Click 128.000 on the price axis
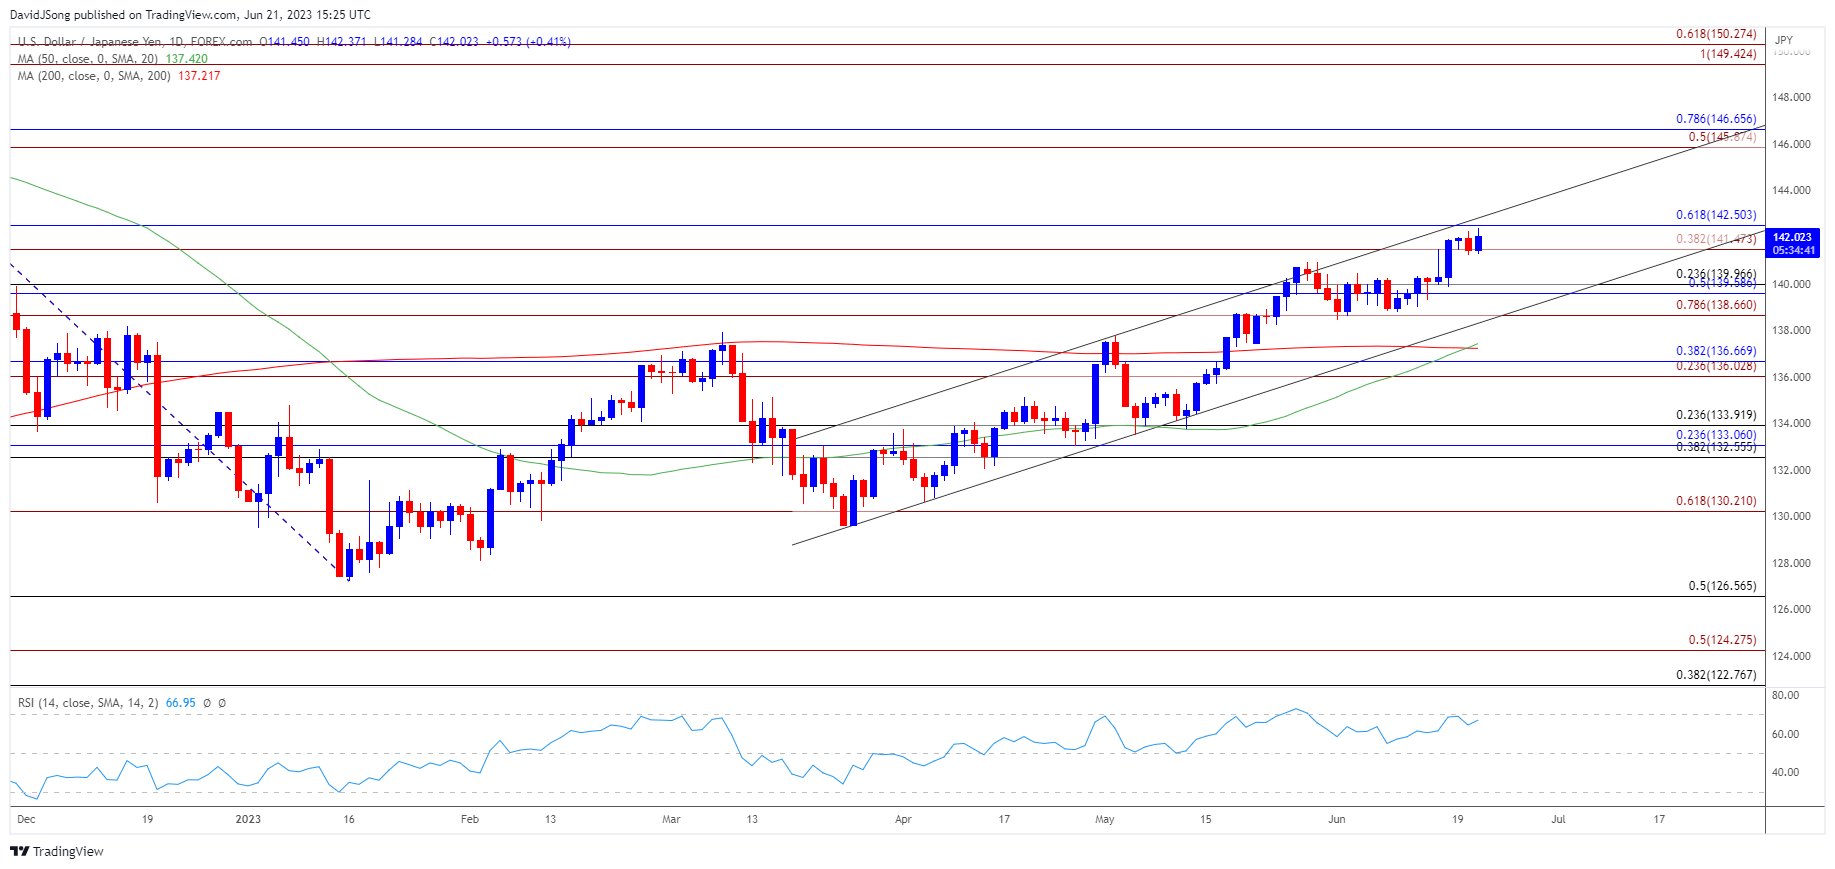 coord(1792,564)
